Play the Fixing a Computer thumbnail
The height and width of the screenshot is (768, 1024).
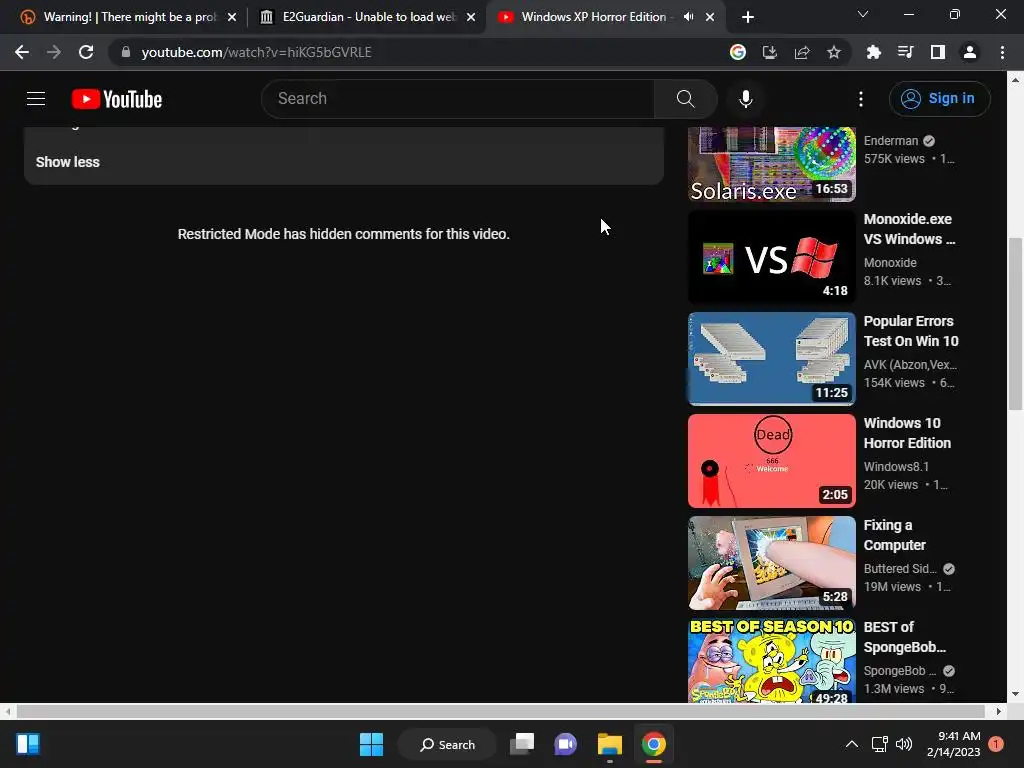(x=772, y=562)
